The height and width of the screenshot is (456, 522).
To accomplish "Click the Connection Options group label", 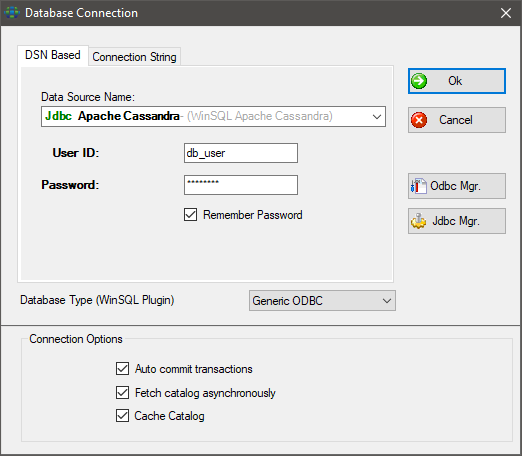I will point(76,339).
